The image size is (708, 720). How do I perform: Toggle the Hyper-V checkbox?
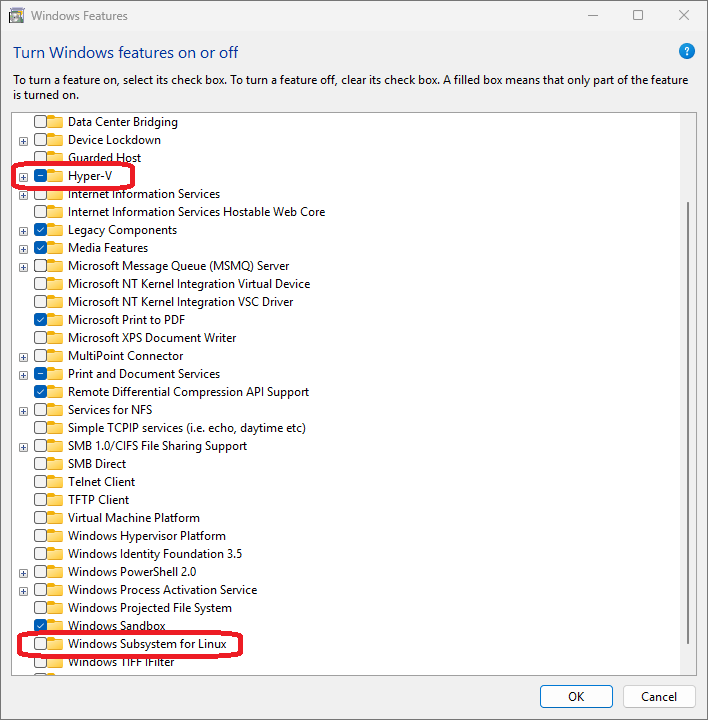(x=40, y=176)
